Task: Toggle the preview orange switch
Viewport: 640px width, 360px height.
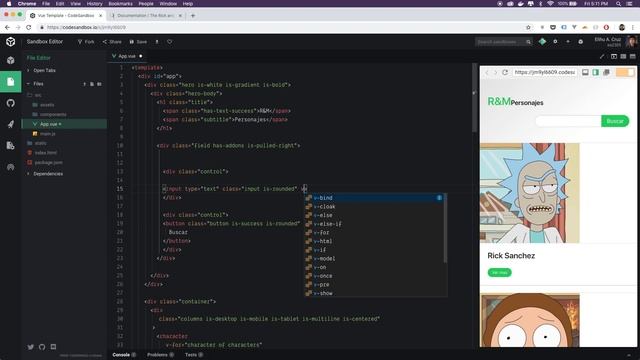Action: (x=625, y=72)
